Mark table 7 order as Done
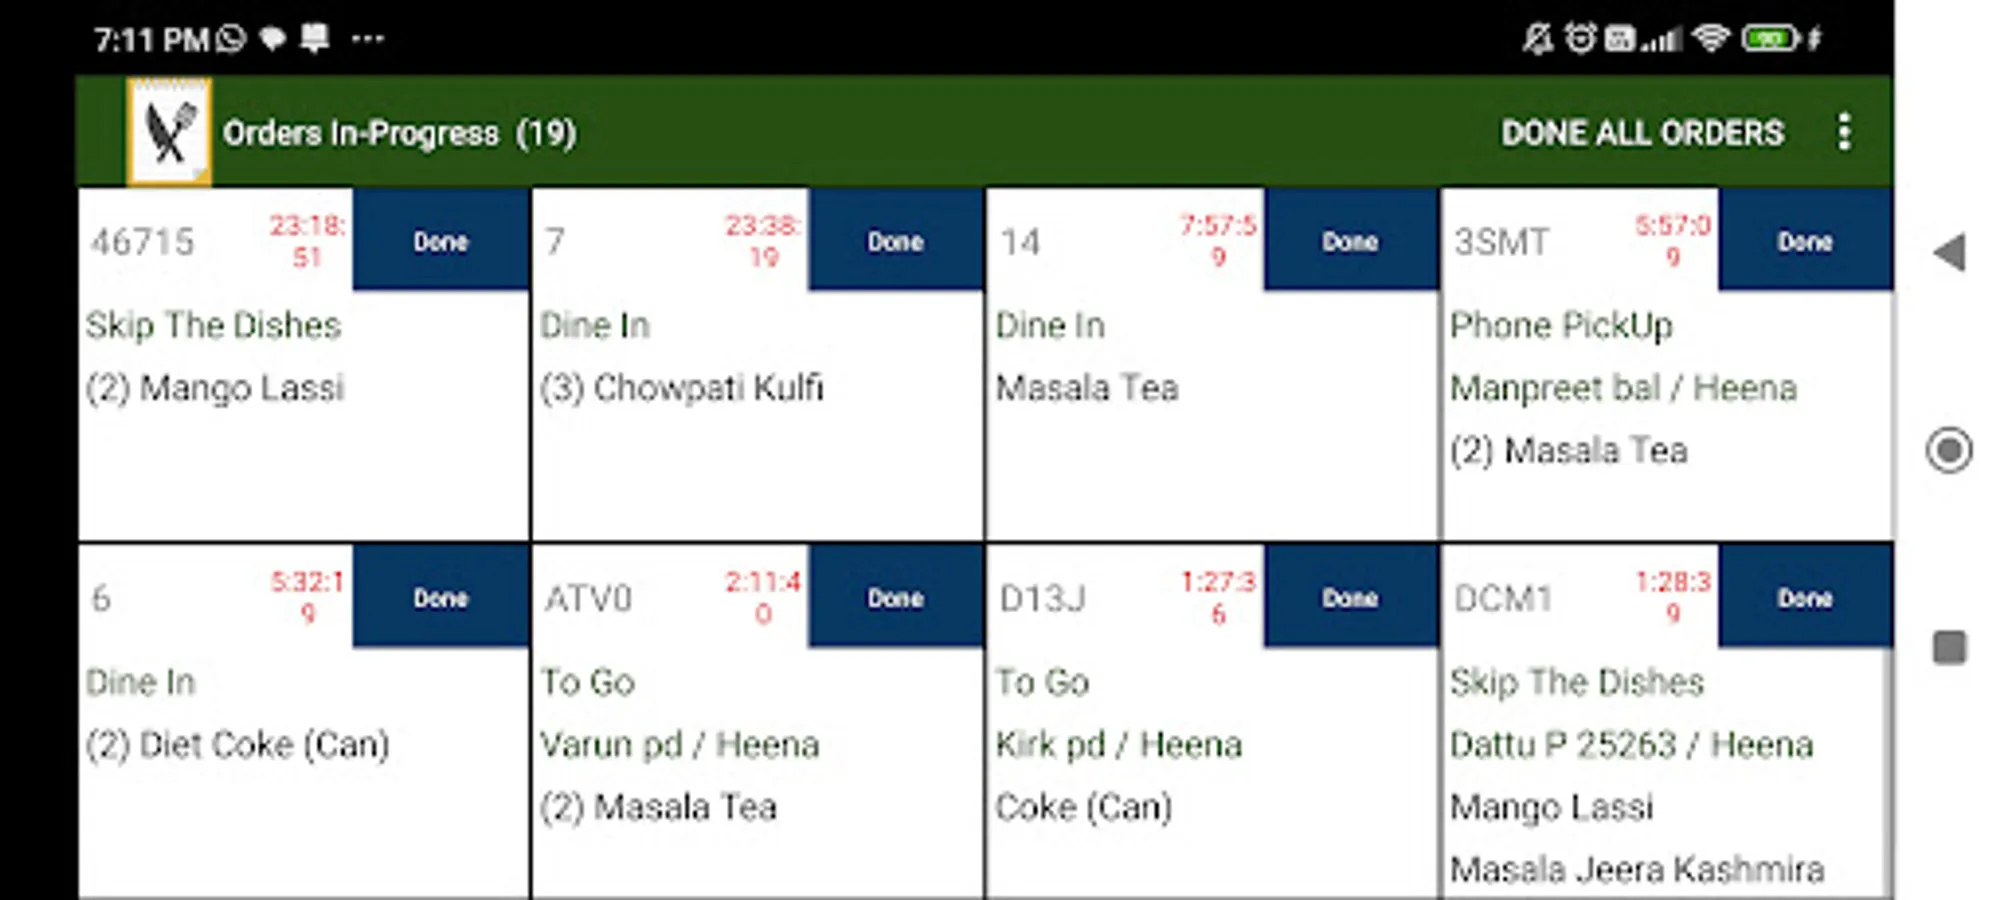Viewport: 2003px width, 900px height. coord(896,240)
